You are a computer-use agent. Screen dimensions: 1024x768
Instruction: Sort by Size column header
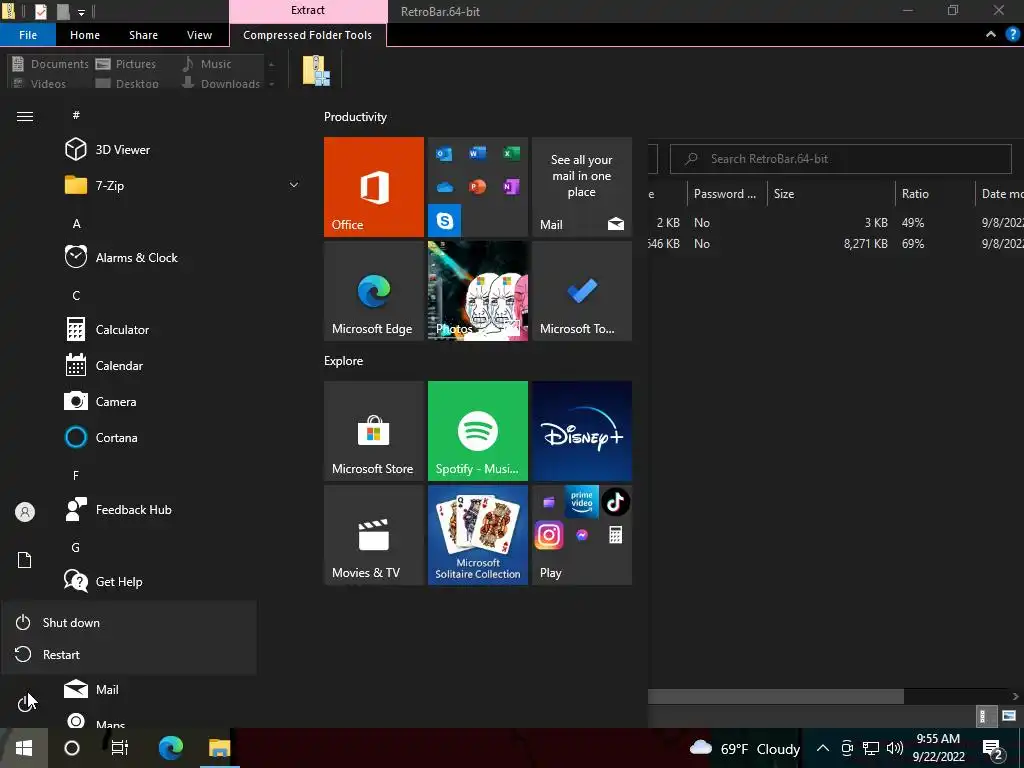point(830,193)
